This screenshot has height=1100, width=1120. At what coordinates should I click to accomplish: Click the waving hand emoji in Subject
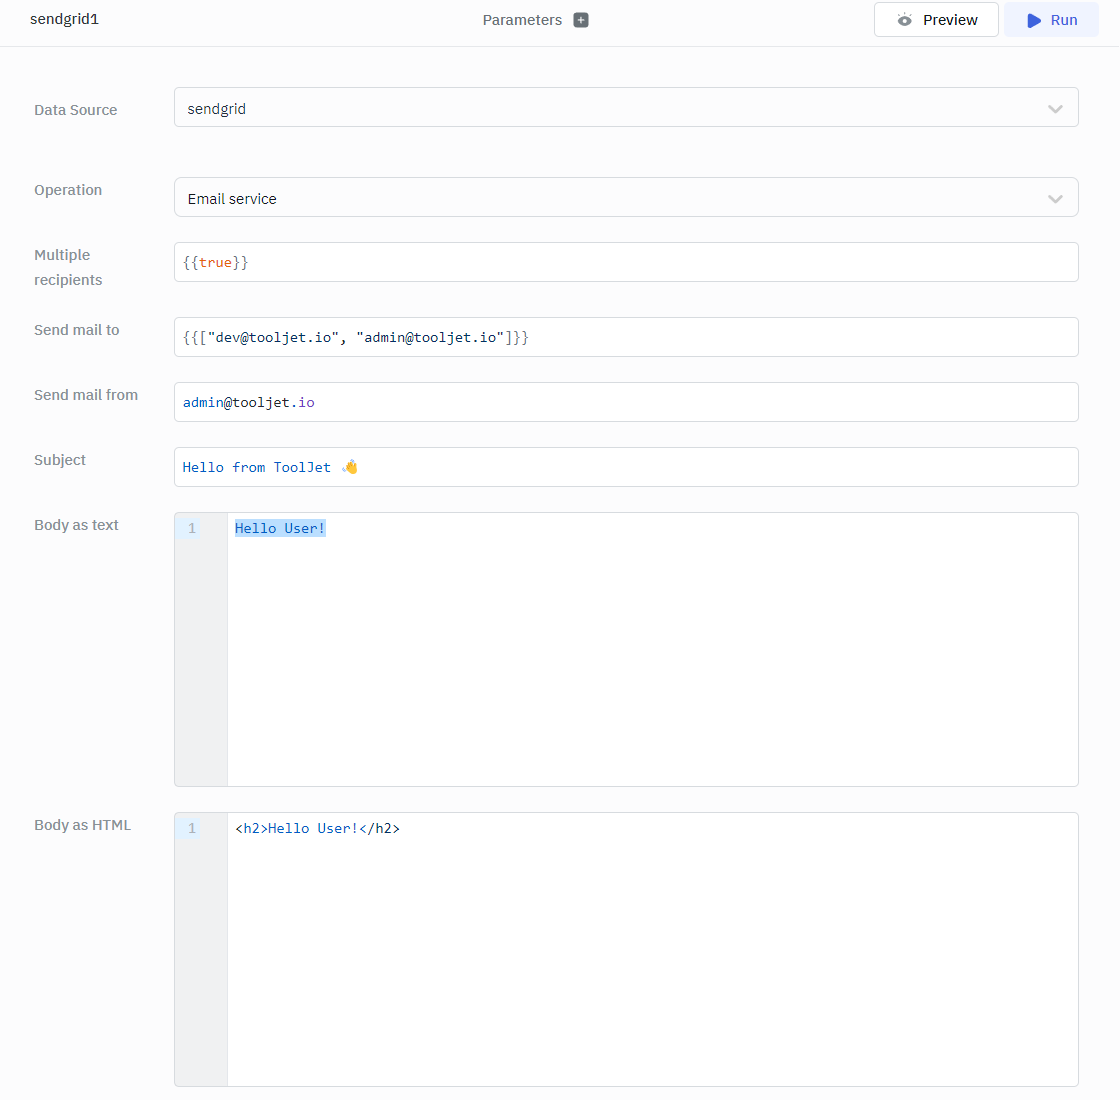[x=350, y=467]
